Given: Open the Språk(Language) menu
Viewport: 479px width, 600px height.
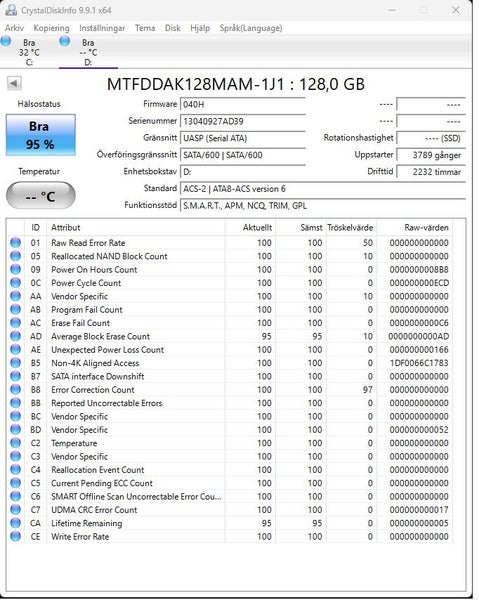Looking at the screenshot, I should [x=251, y=28].
